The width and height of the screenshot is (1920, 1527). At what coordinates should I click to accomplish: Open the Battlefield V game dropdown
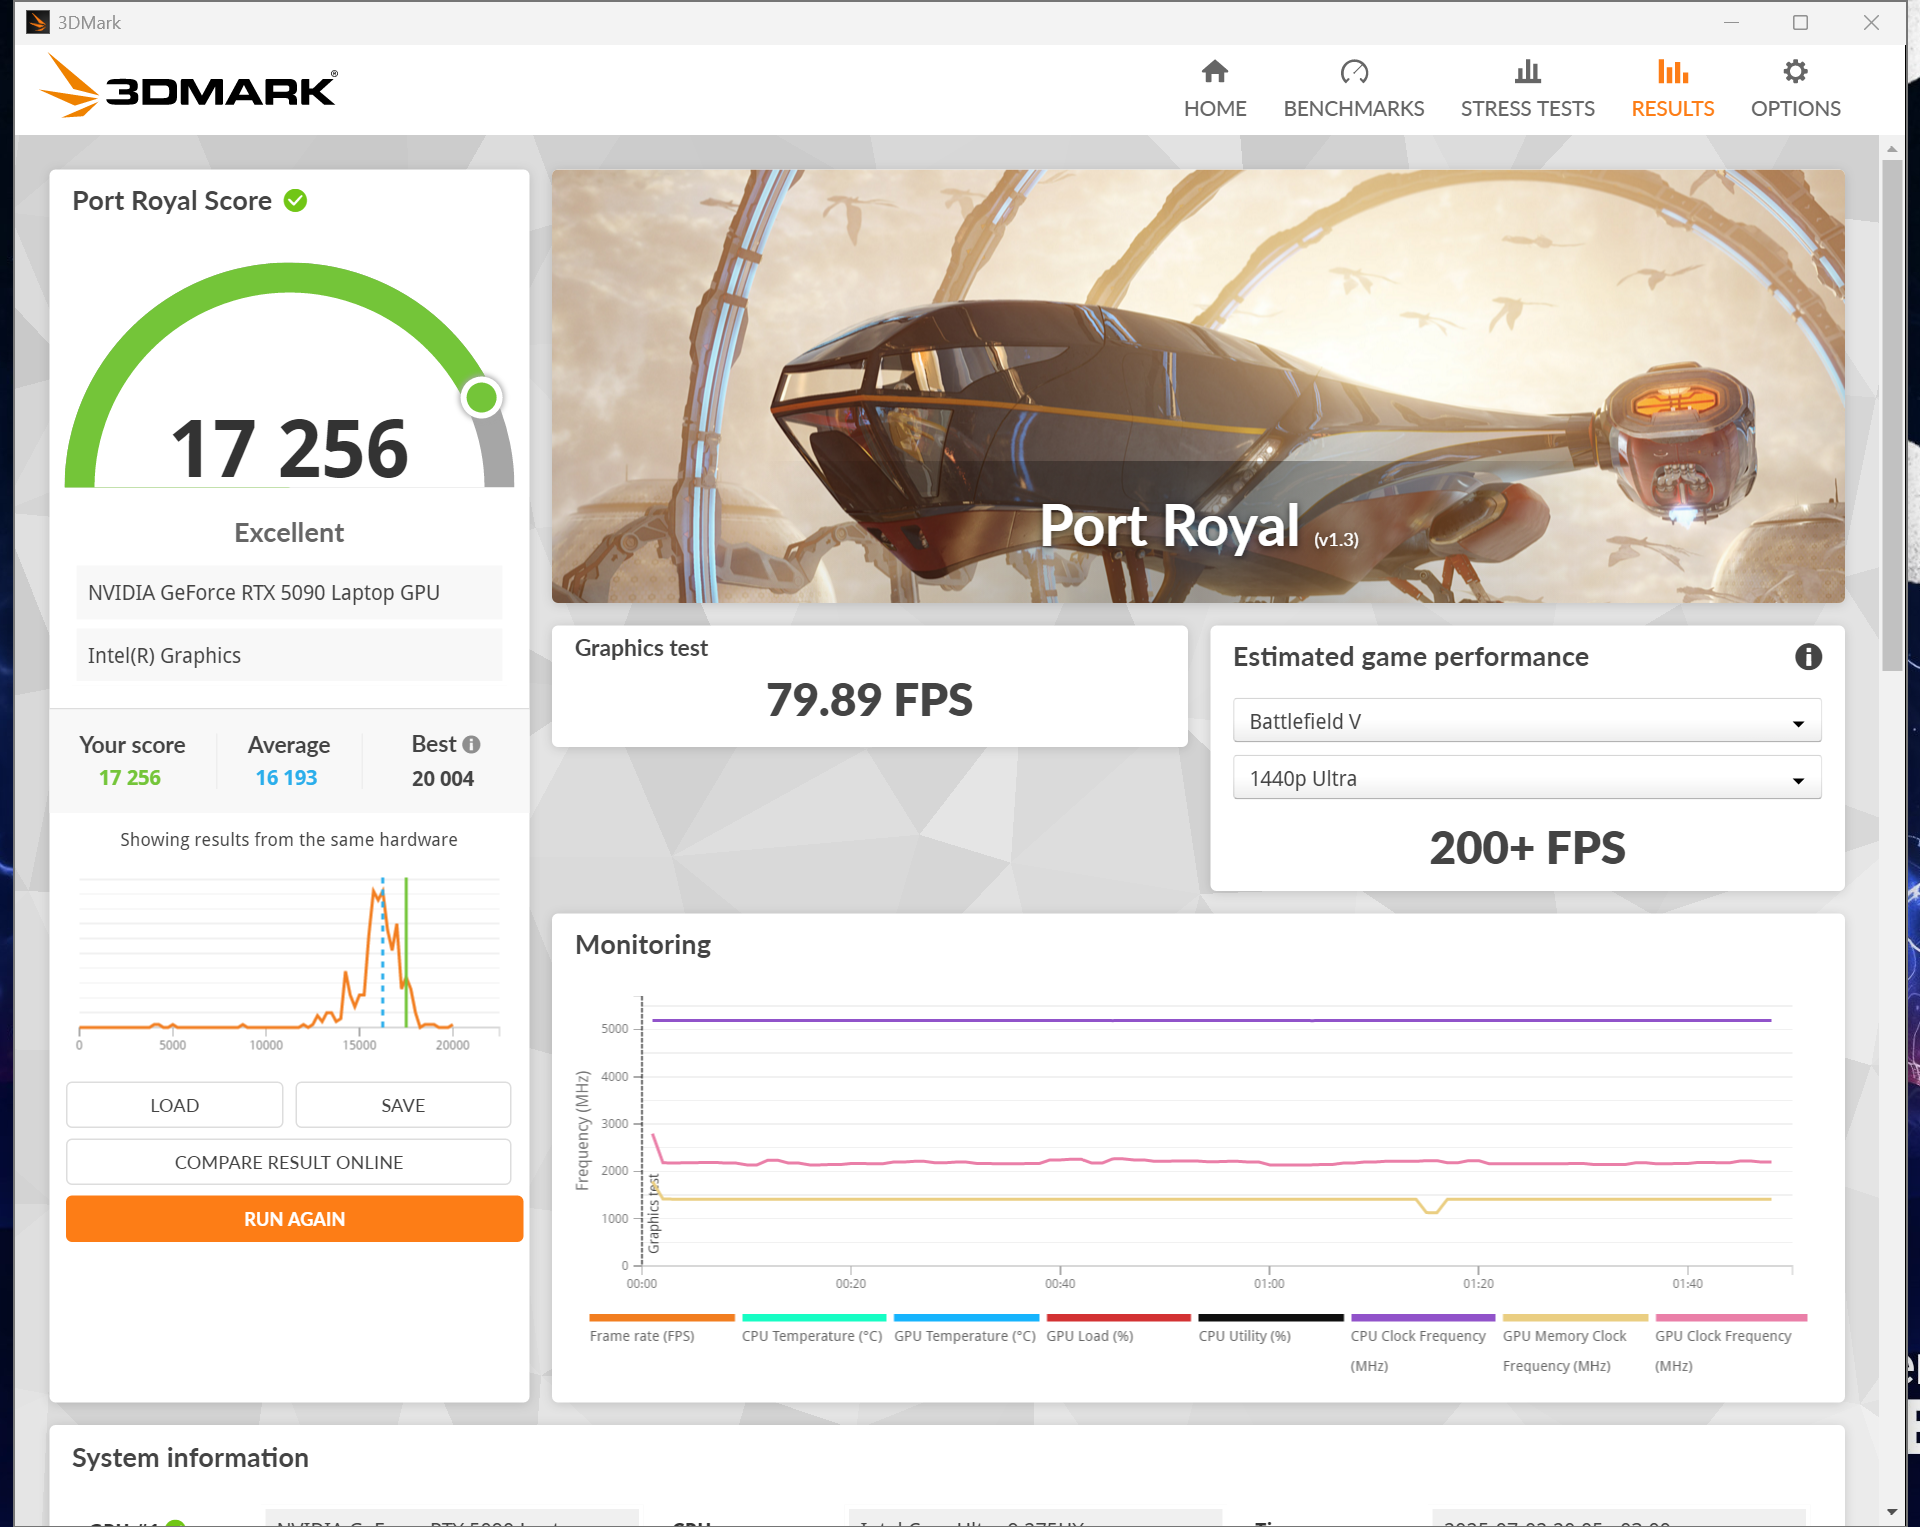pyautogui.click(x=1526, y=721)
